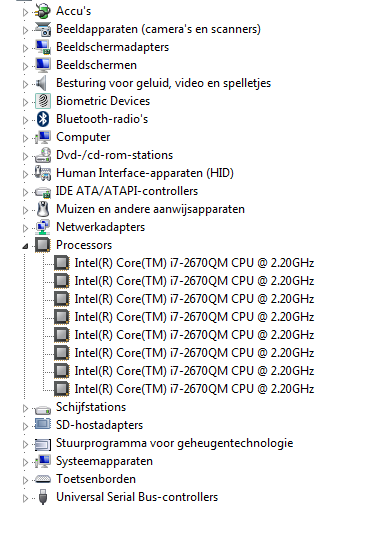
Task: Click the Accu's battery icon
Action: point(43,11)
